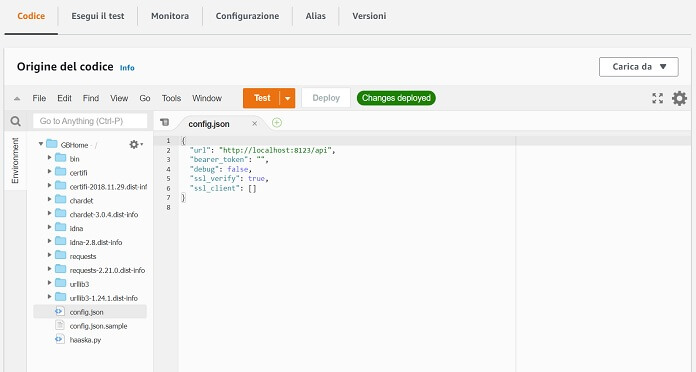This screenshot has height=372, width=696.
Task: Click the Deploy button
Action: click(x=326, y=98)
